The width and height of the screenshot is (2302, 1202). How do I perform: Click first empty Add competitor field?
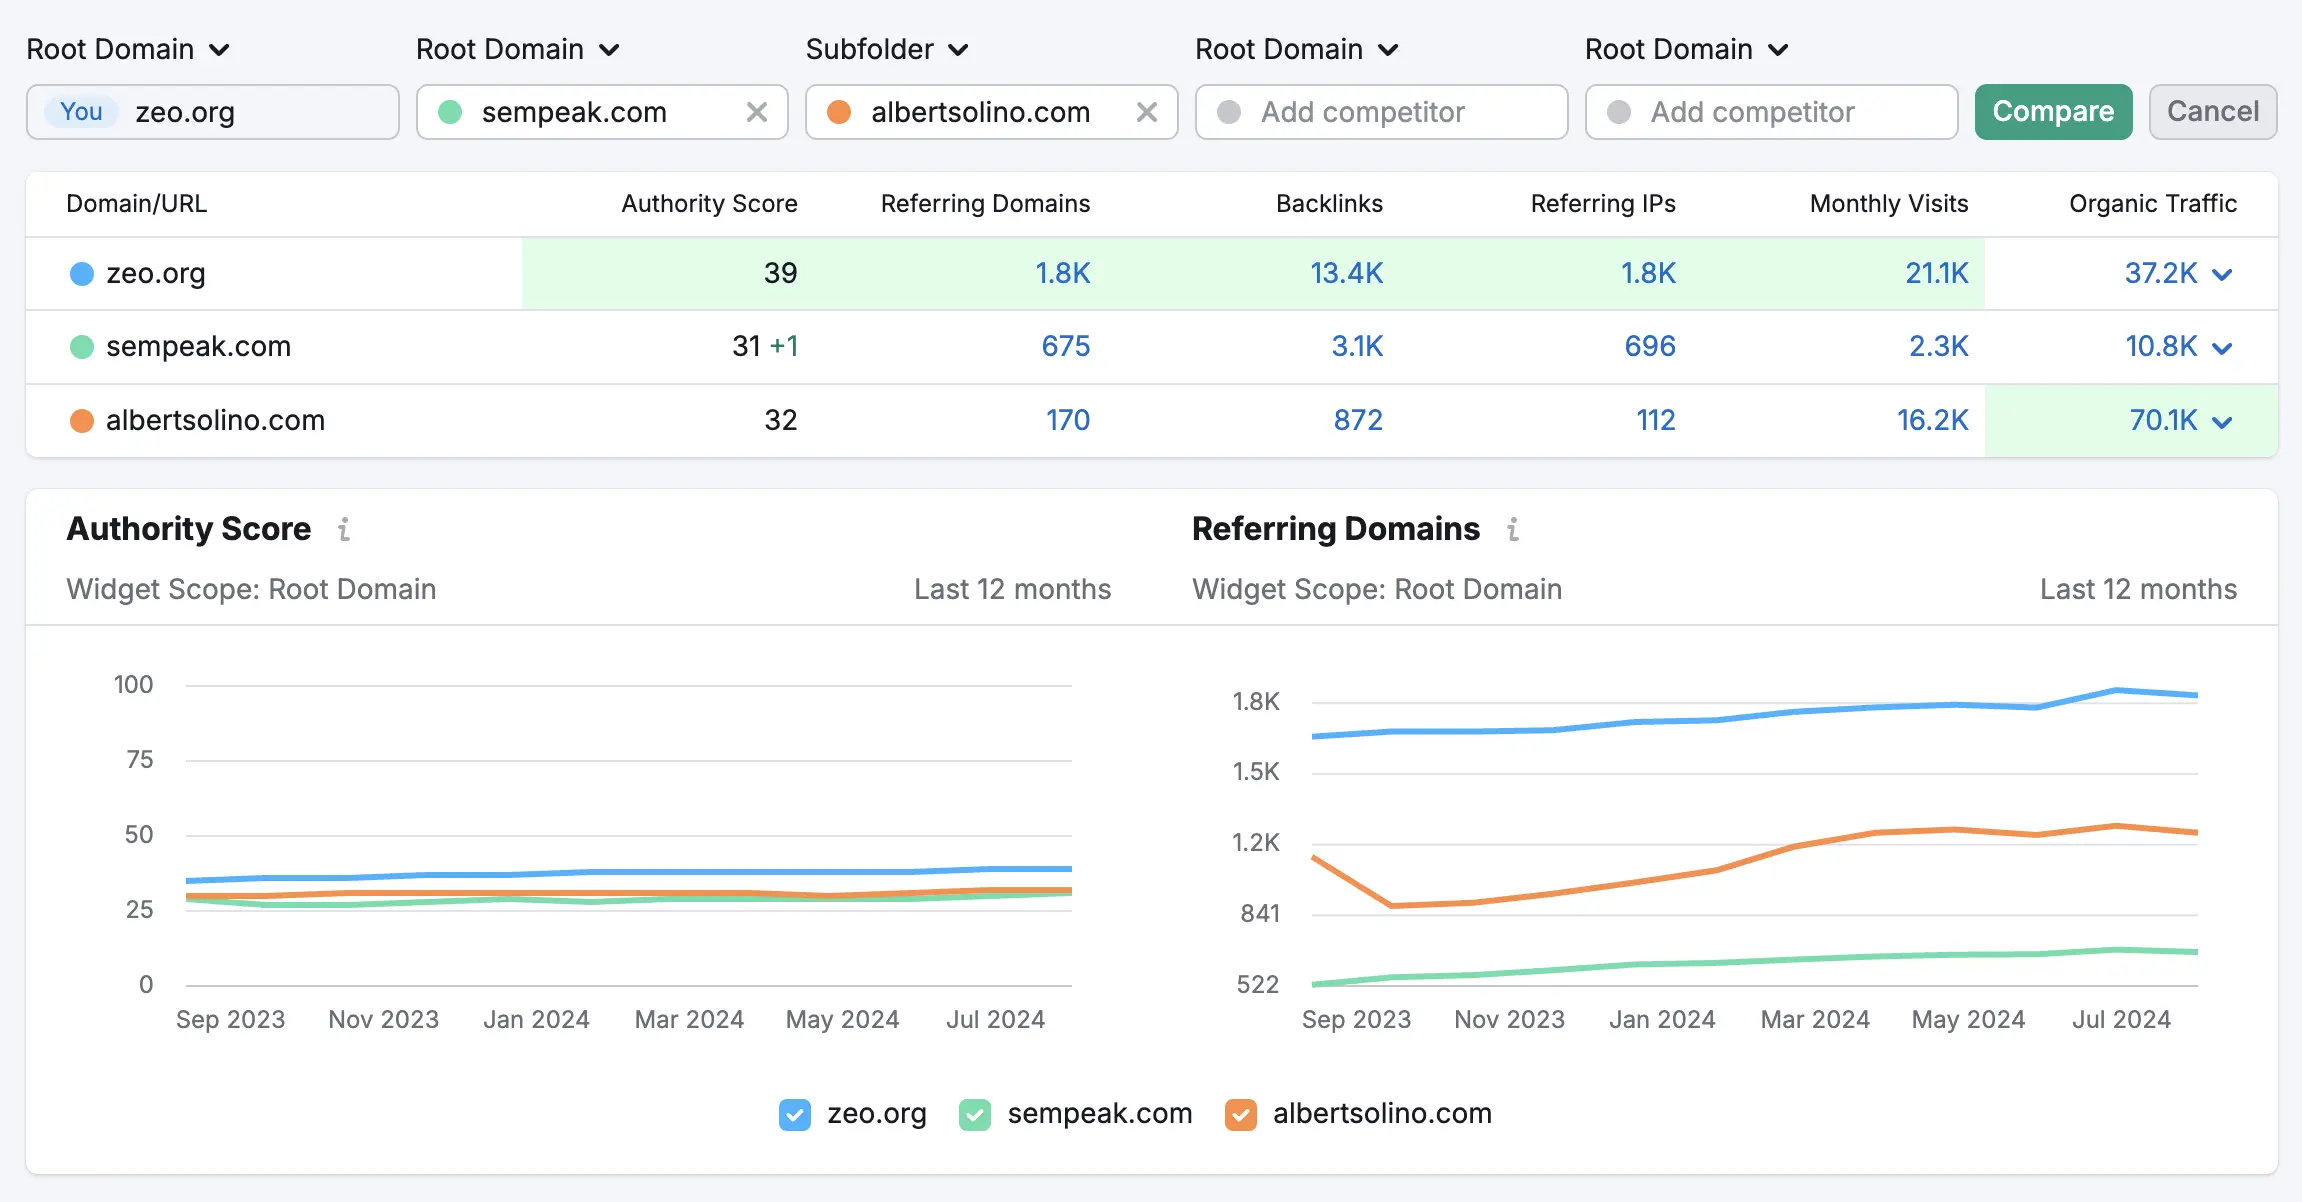coord(1381,112)
